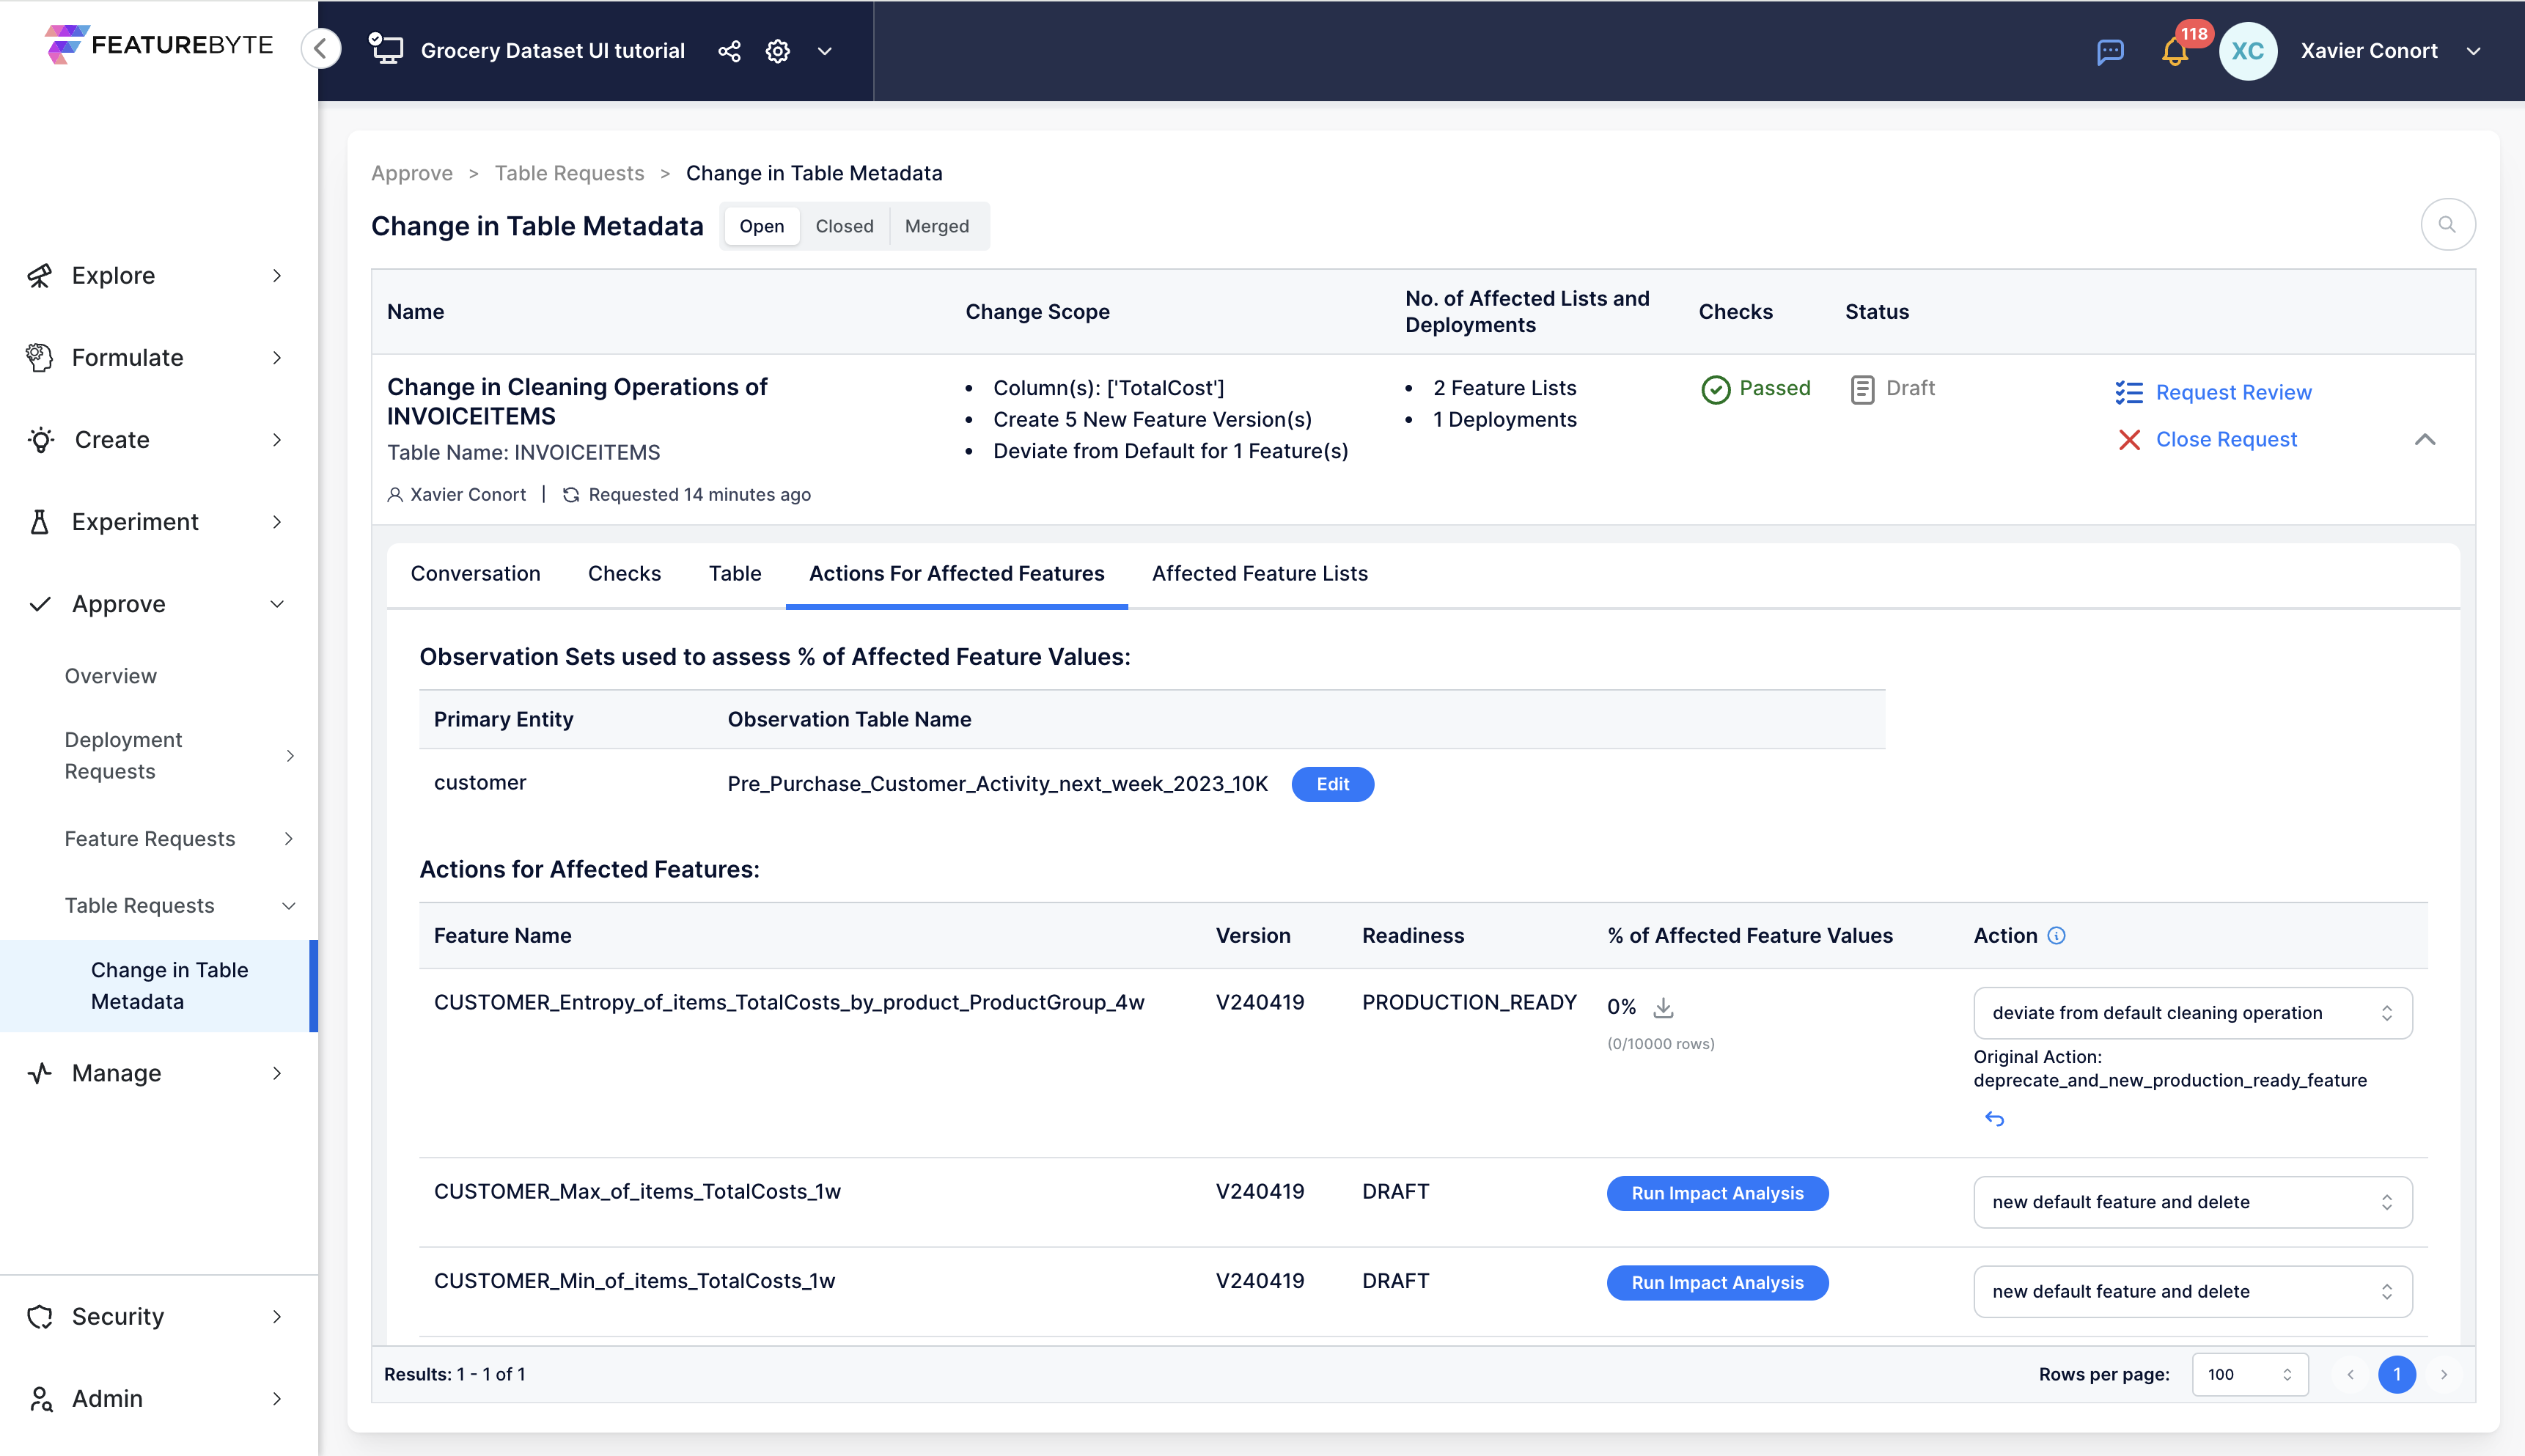This screenshot has height=1456, width=2525.
Task: Open catalog settings gear
Action: [x=778, y=51]
